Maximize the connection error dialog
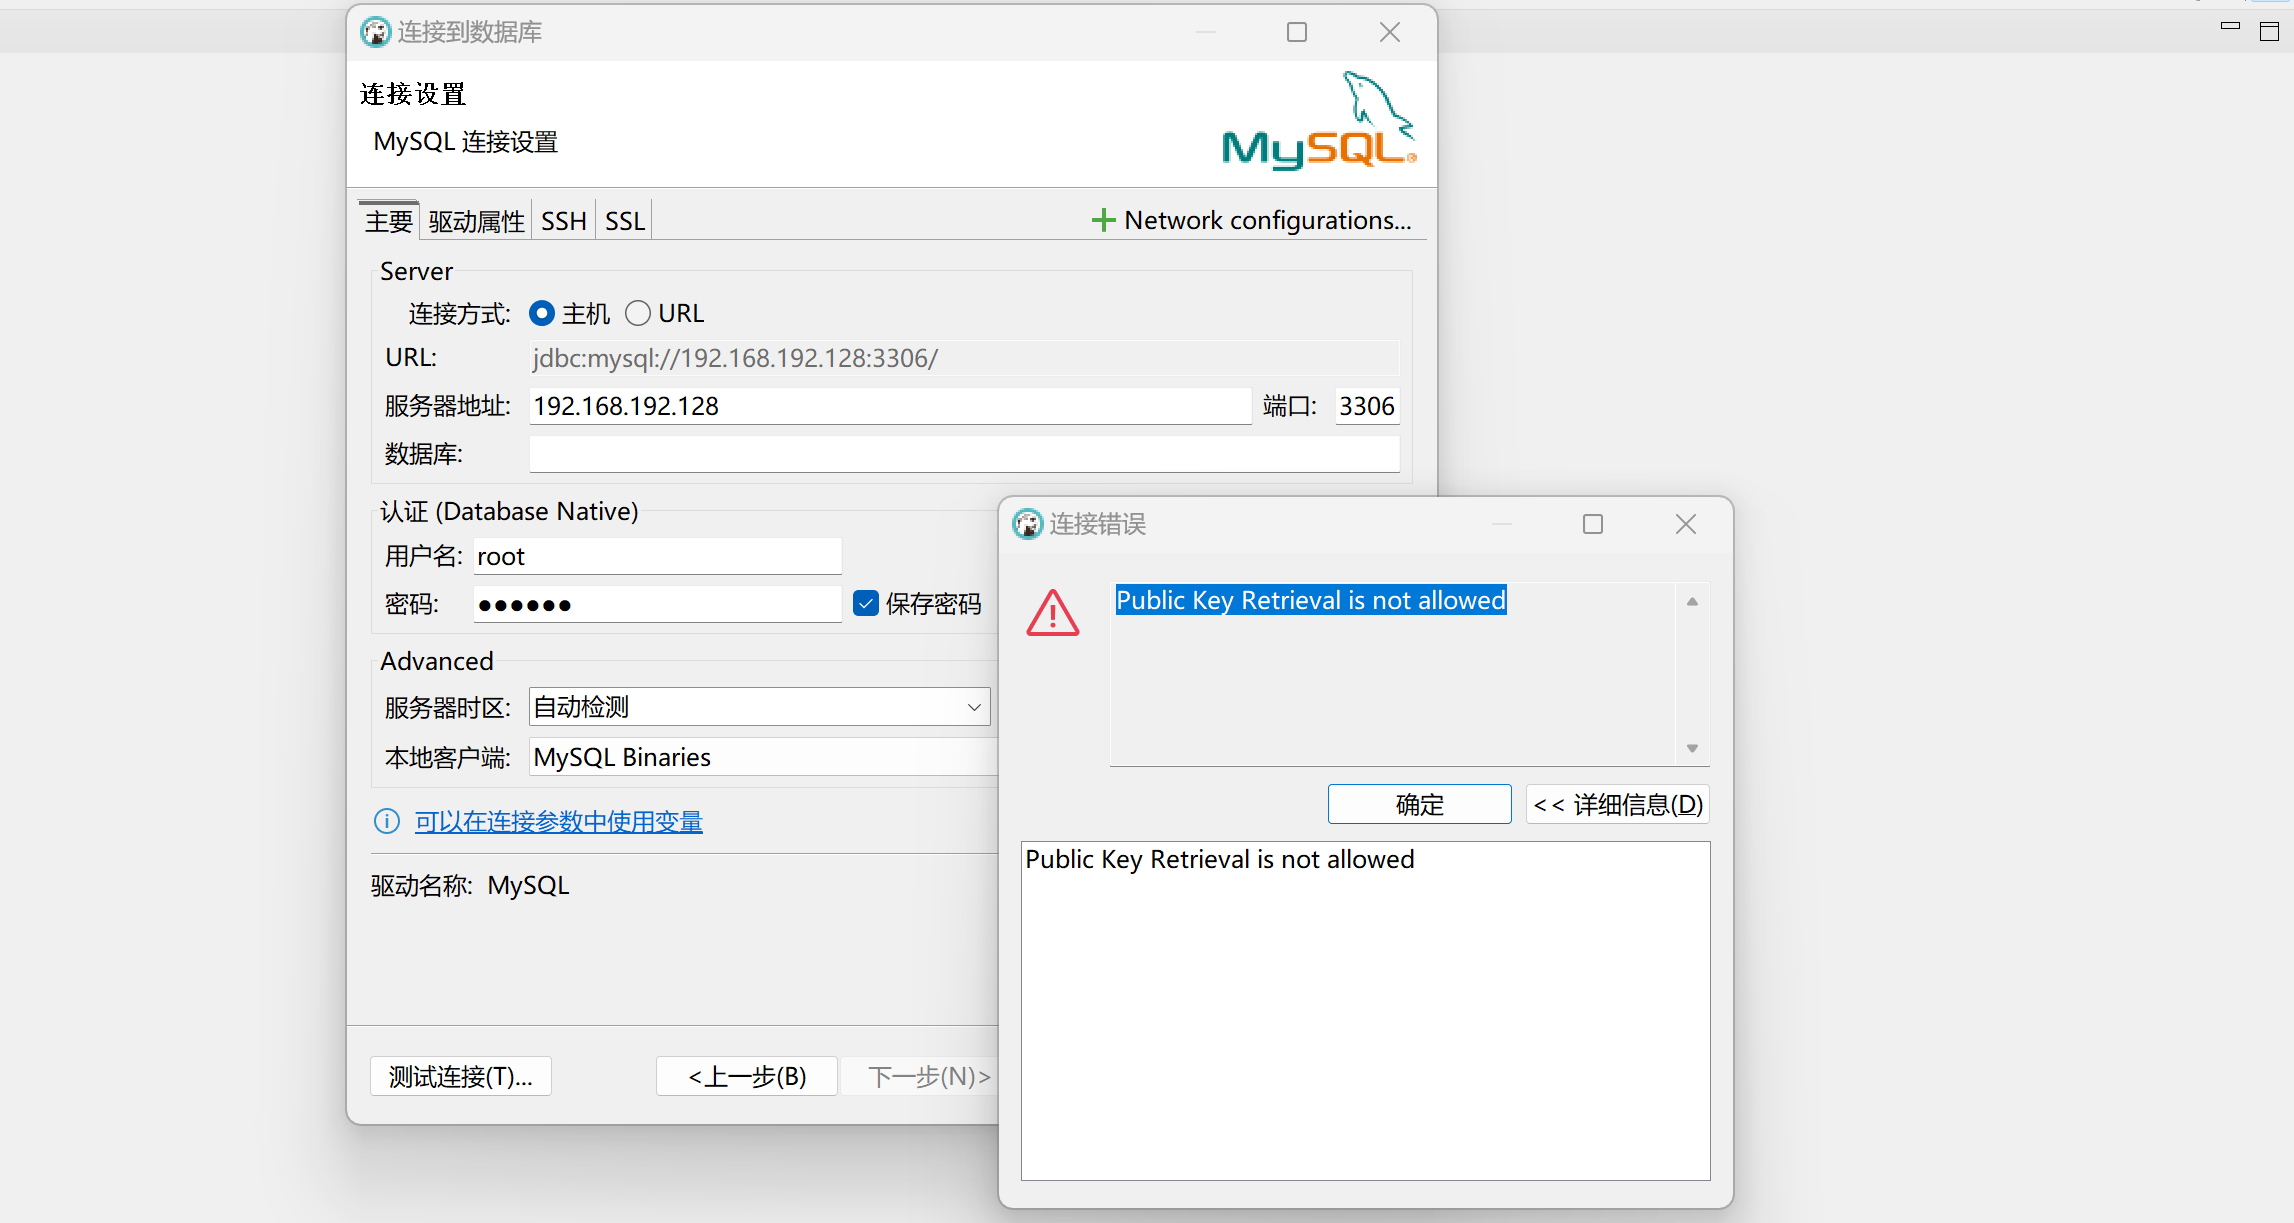Image resolution: width=2294 pixels, height=1223 pixels. tap(1592, 524)
